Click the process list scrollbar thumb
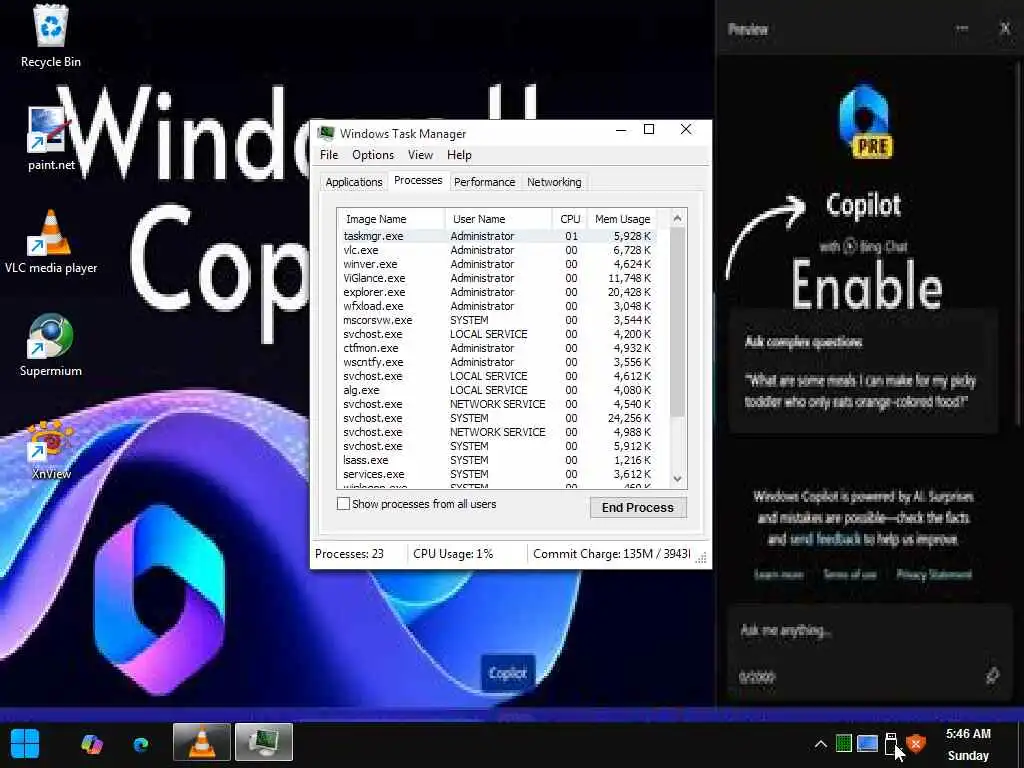 click(x=677, y=321)
